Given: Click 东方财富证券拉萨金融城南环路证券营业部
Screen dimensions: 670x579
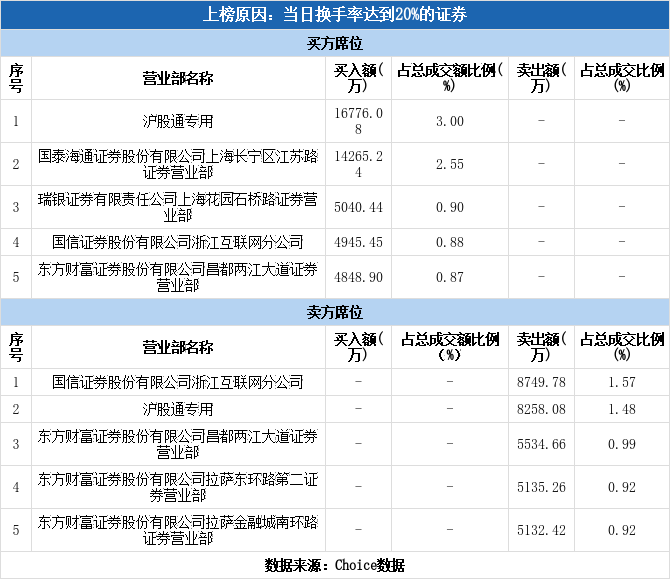Looking at the screenshot, I should pyautogui.click(x=178, y=530).
